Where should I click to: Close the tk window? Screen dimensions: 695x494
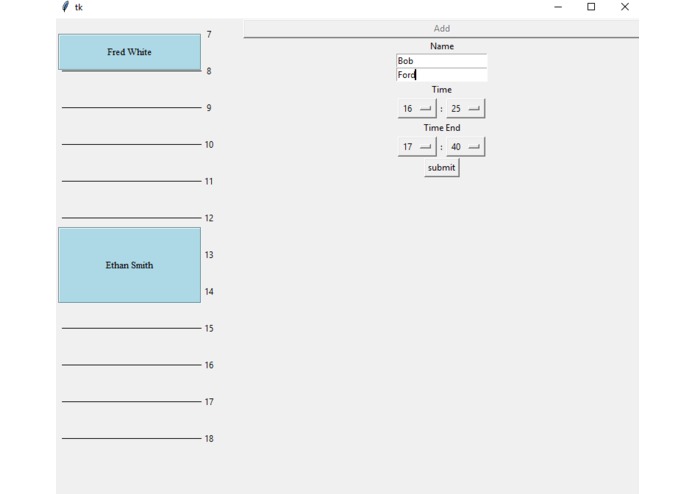pos(625,7)
